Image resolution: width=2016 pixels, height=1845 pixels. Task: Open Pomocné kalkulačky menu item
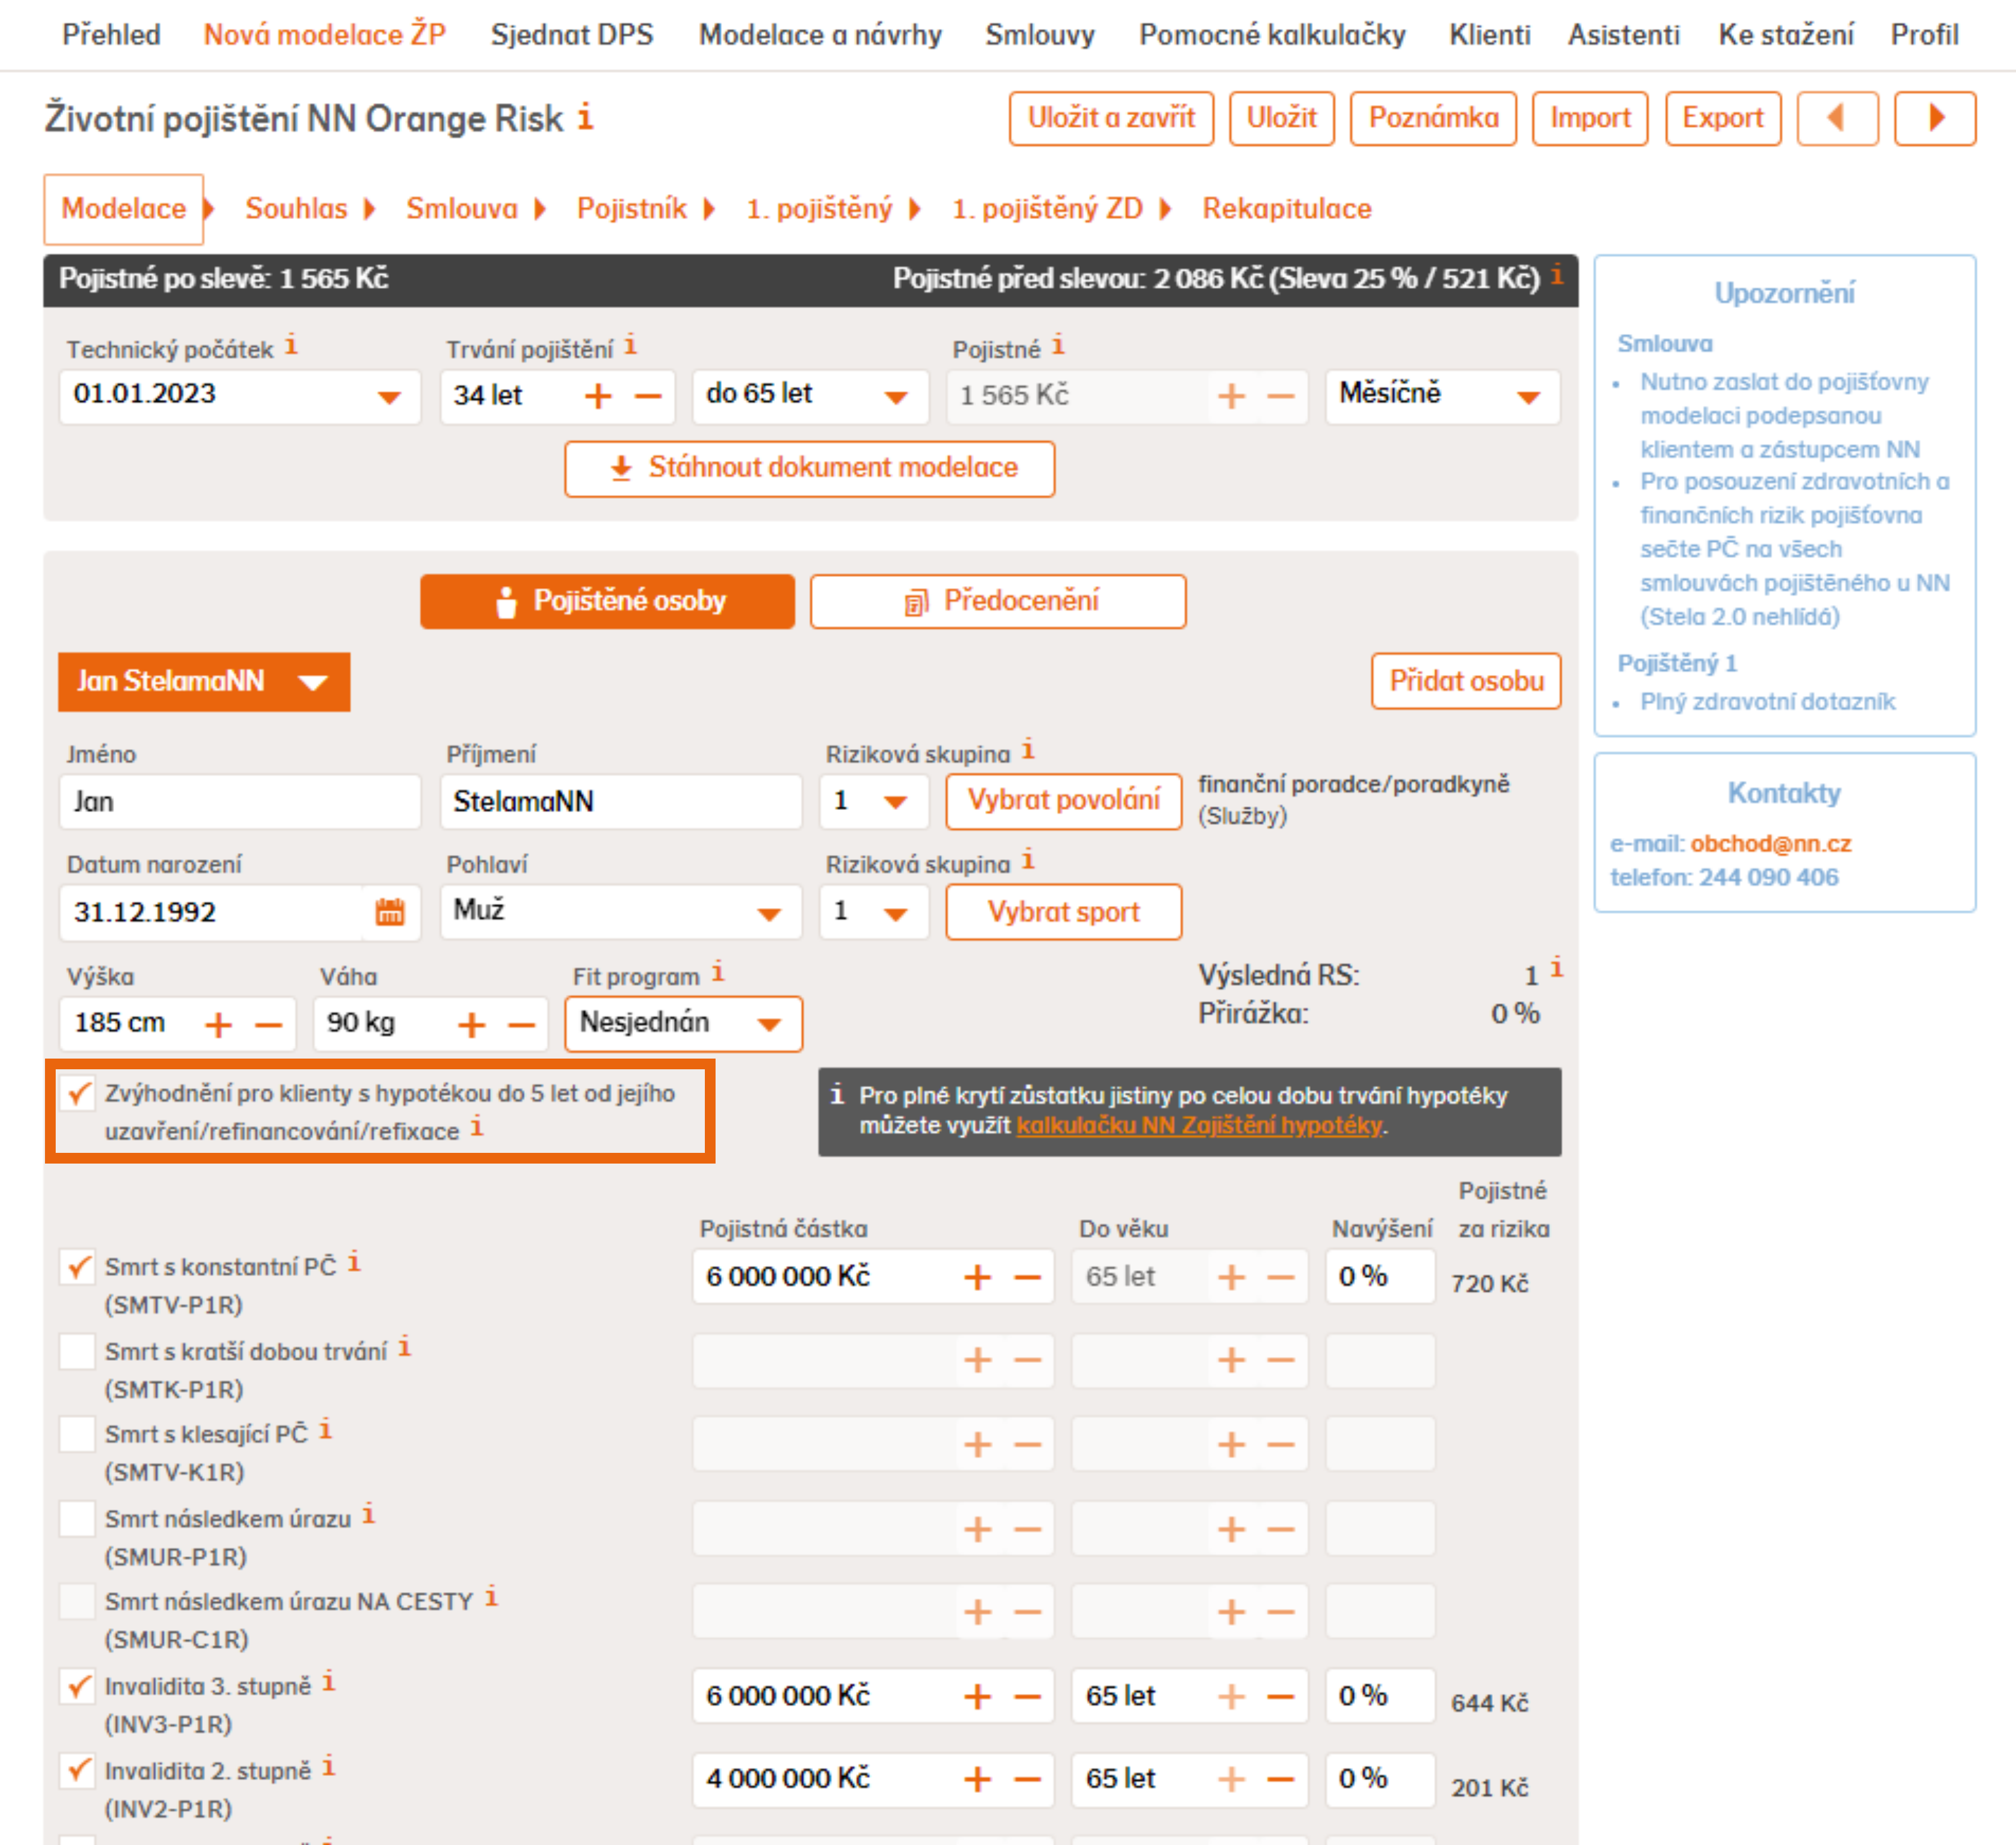click(x=1271, y=35)
